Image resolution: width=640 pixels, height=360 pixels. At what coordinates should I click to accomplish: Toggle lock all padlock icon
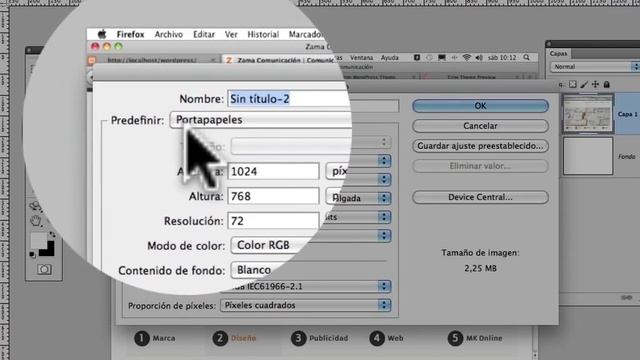(607, 84)
